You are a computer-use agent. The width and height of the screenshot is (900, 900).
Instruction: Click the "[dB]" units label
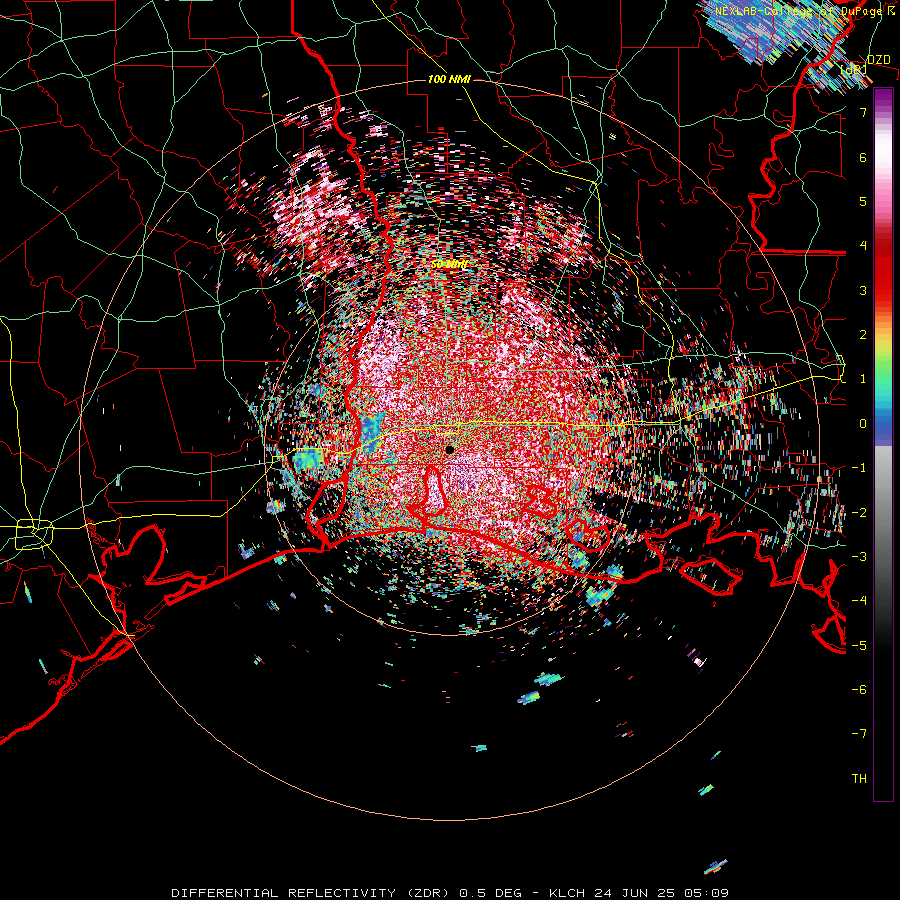point(854,69)
